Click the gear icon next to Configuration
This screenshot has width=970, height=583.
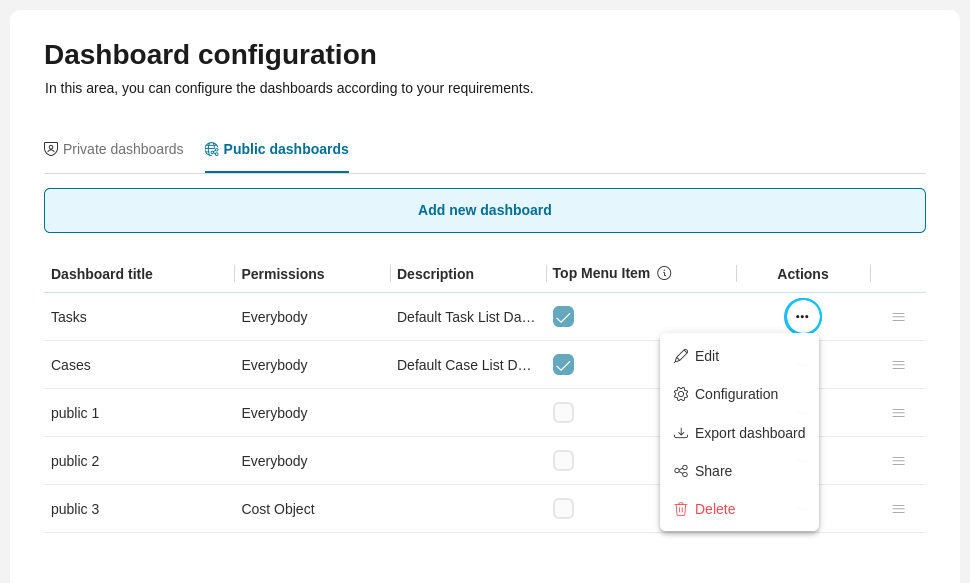[681, 394]
